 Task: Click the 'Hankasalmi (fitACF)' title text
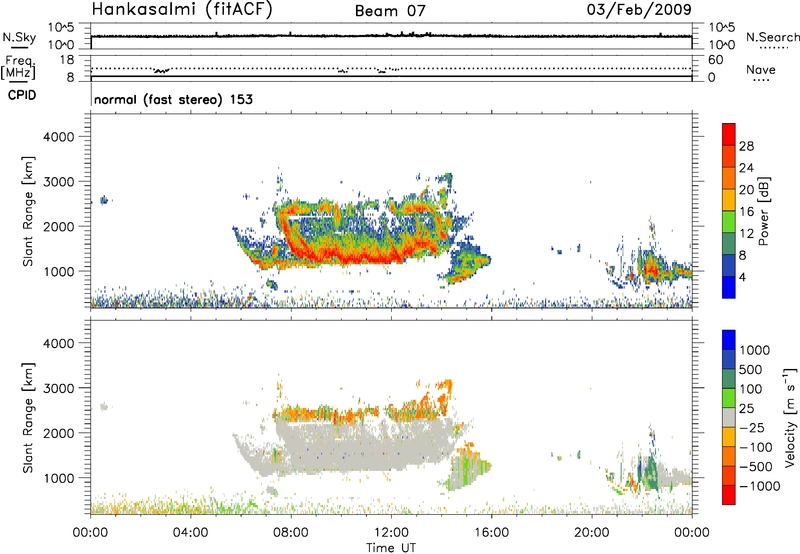182,9
